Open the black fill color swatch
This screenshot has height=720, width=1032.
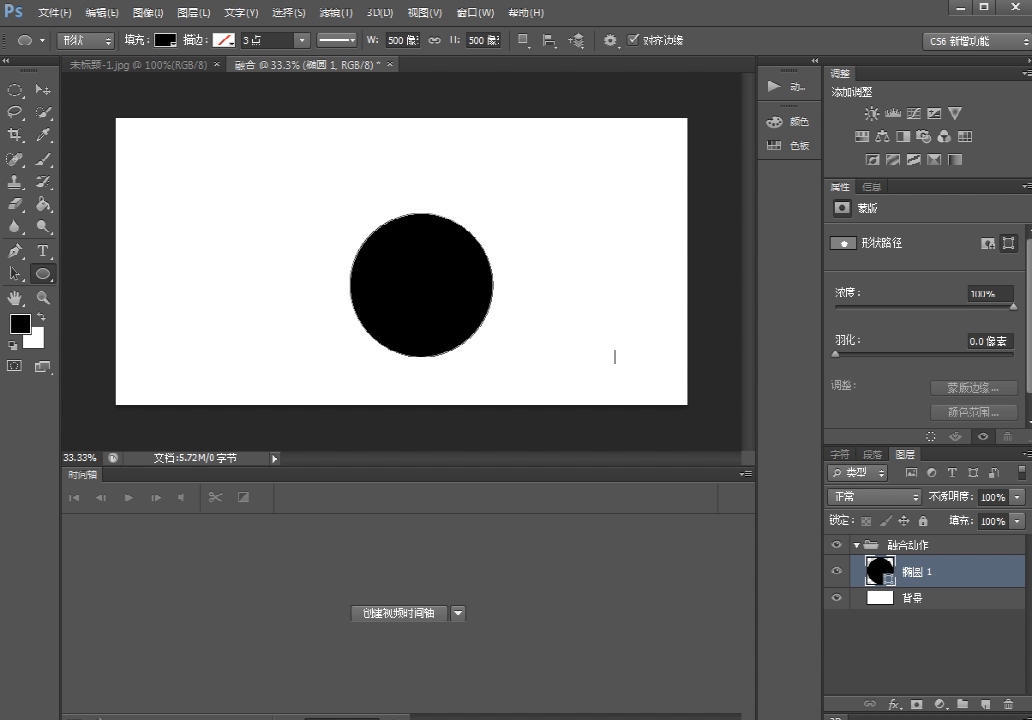tap(165, 40)
